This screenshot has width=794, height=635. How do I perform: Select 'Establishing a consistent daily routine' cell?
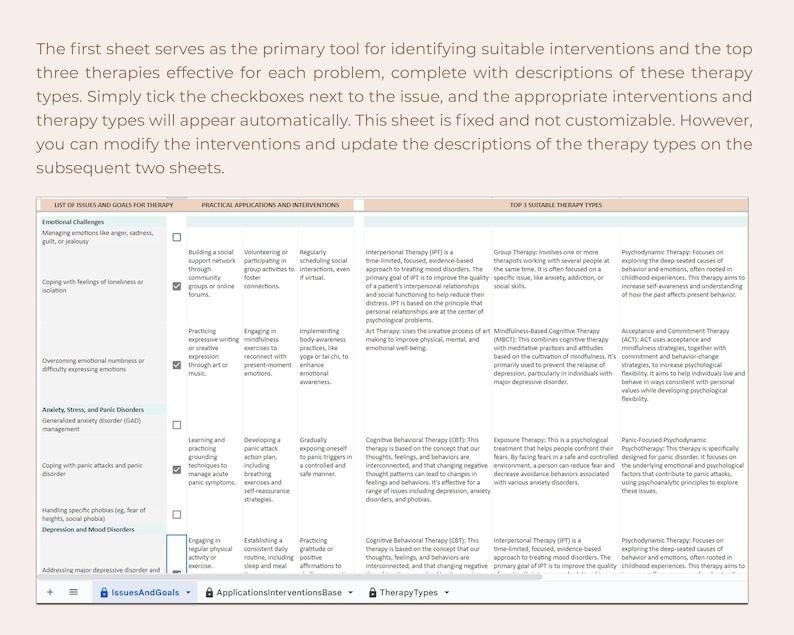pos(270,553)
